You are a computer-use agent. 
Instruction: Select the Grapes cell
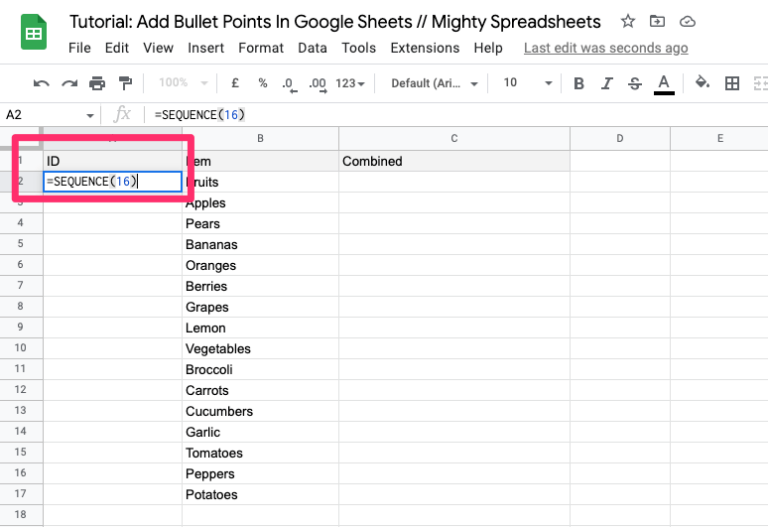pyautogui.click(x=260, y=307)
